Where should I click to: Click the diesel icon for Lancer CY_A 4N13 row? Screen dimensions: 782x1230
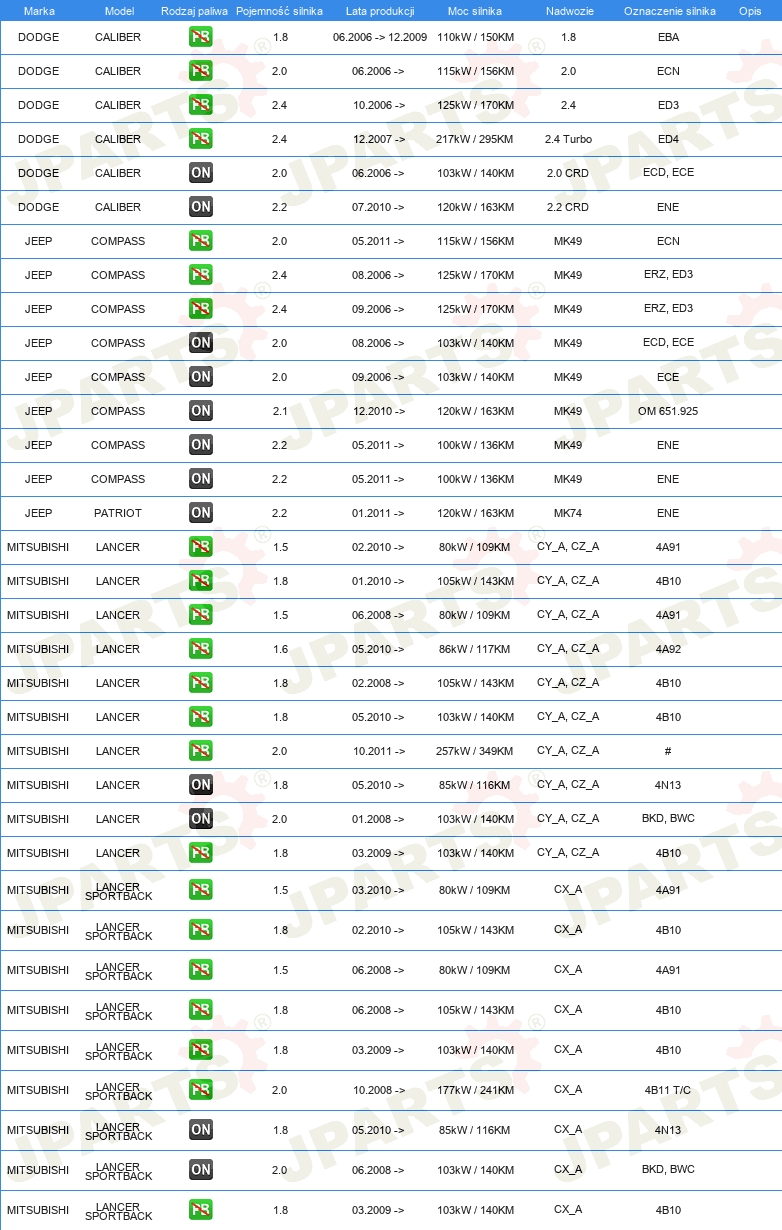(201, 785)
